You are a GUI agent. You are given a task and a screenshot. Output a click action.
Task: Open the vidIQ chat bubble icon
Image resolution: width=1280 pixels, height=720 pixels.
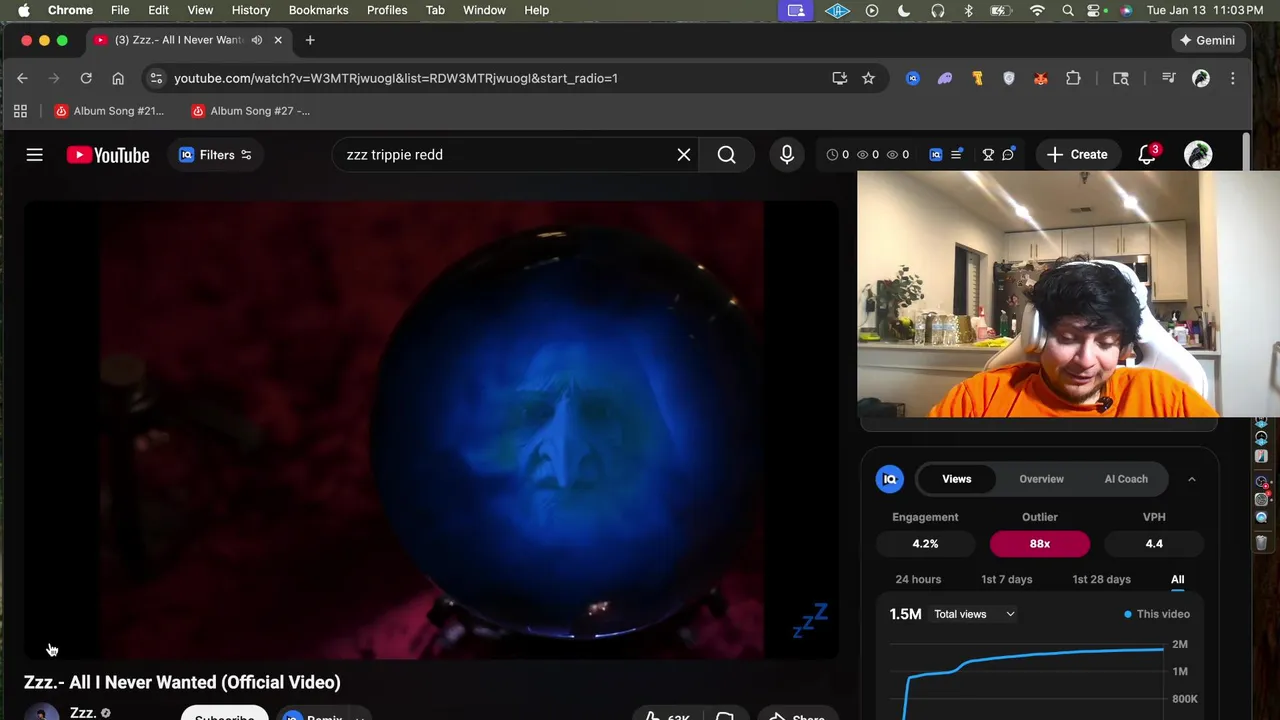(x=1008, y=155)
